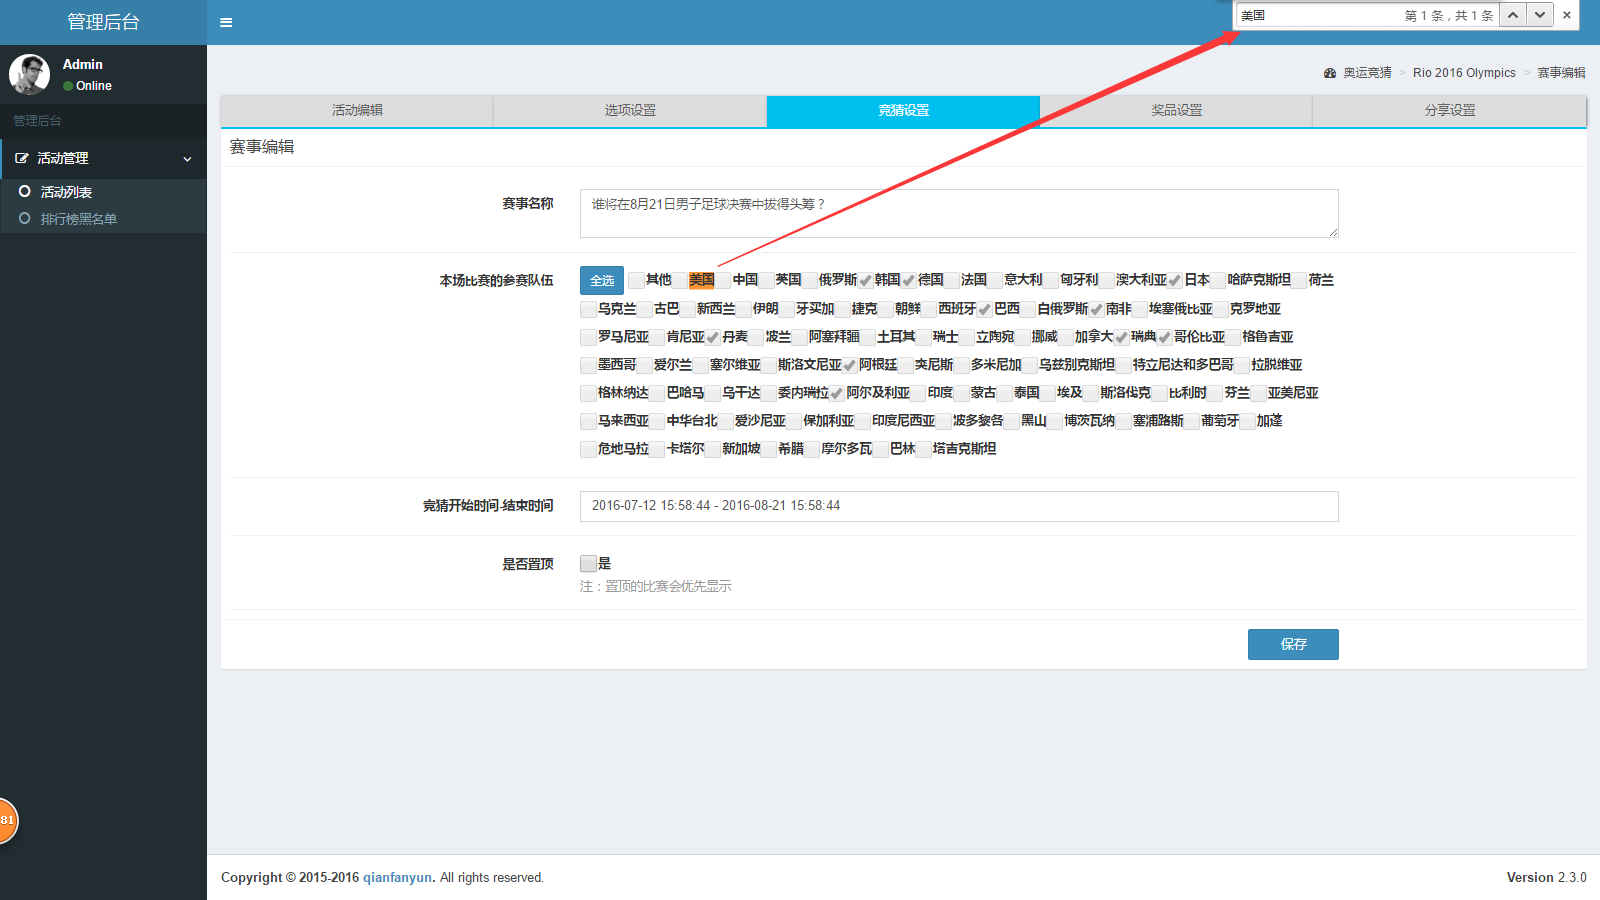Go to previous find result with up arrow

coord(1512,15)
